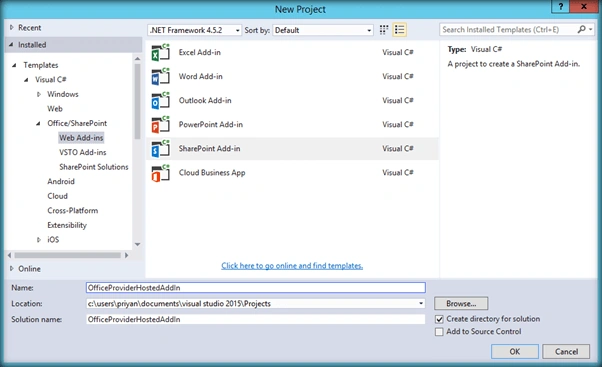Screen dimensions: 602x367
Task: Select VSTO Add-ins in the tree
Action: tap(83, 152)
